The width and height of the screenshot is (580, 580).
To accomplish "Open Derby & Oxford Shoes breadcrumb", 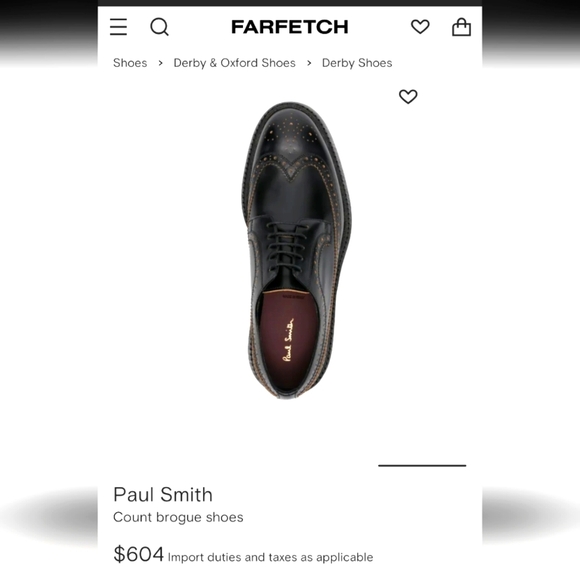I will pyautogui.click(x=235, y=63).
